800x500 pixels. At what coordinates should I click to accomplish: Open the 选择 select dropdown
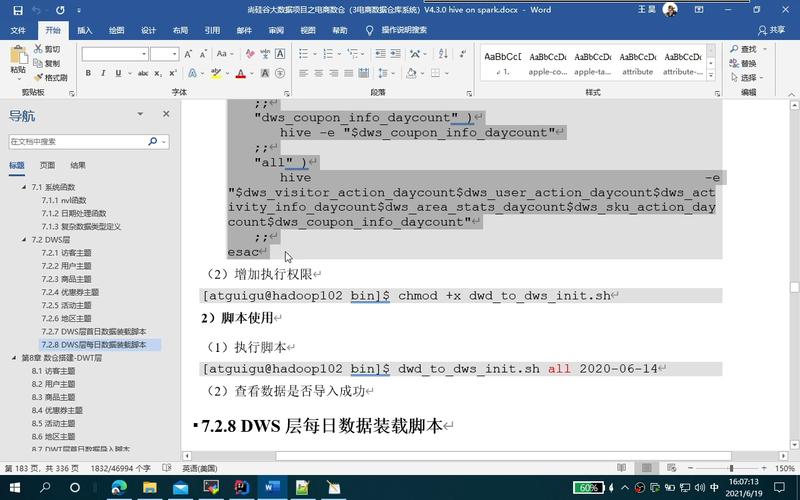747,78
